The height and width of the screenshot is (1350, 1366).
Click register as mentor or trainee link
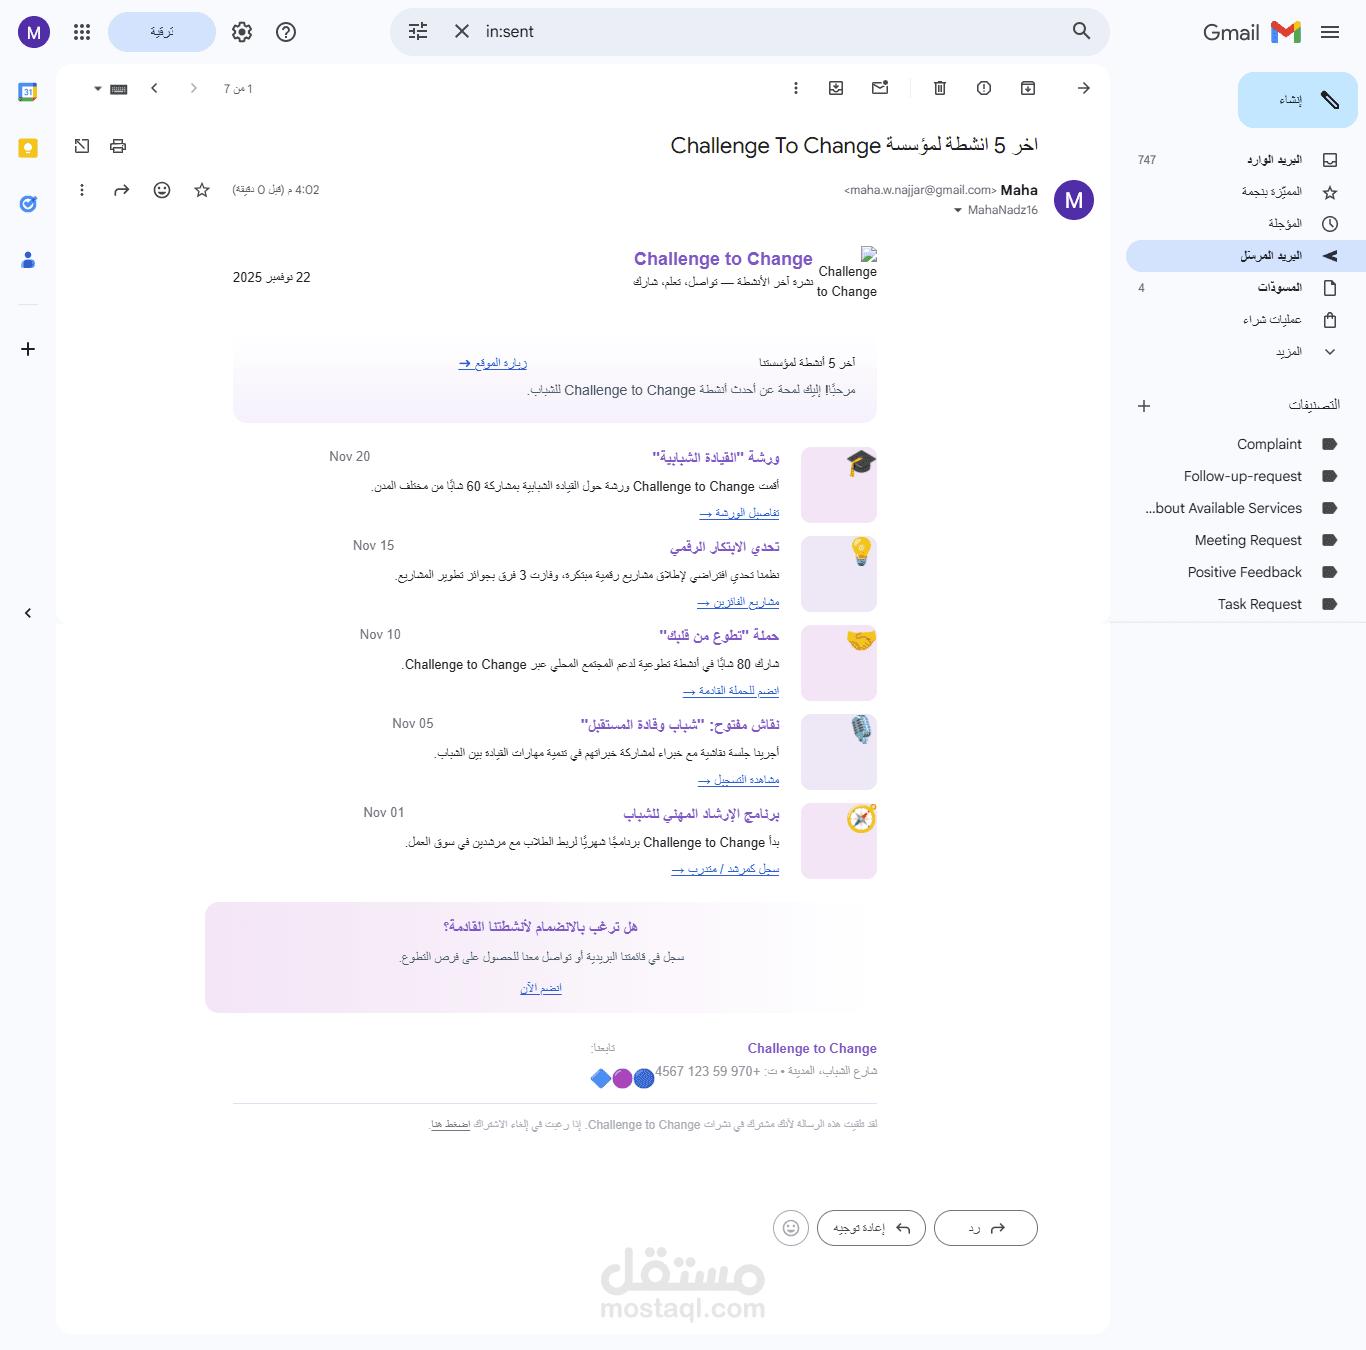(725, 869)
